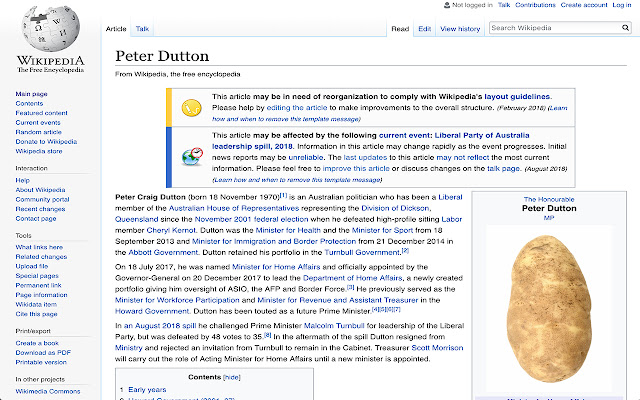This screenshot has height=400, width=640.
Task: Click Create a book
Action: tap(37, 343)
